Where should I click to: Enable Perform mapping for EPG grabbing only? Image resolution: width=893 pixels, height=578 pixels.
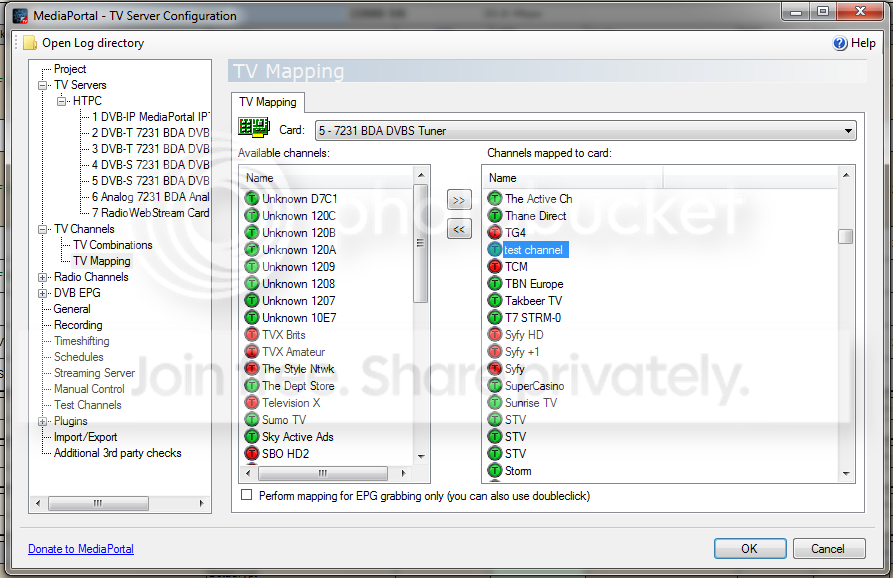coord(247,495)
